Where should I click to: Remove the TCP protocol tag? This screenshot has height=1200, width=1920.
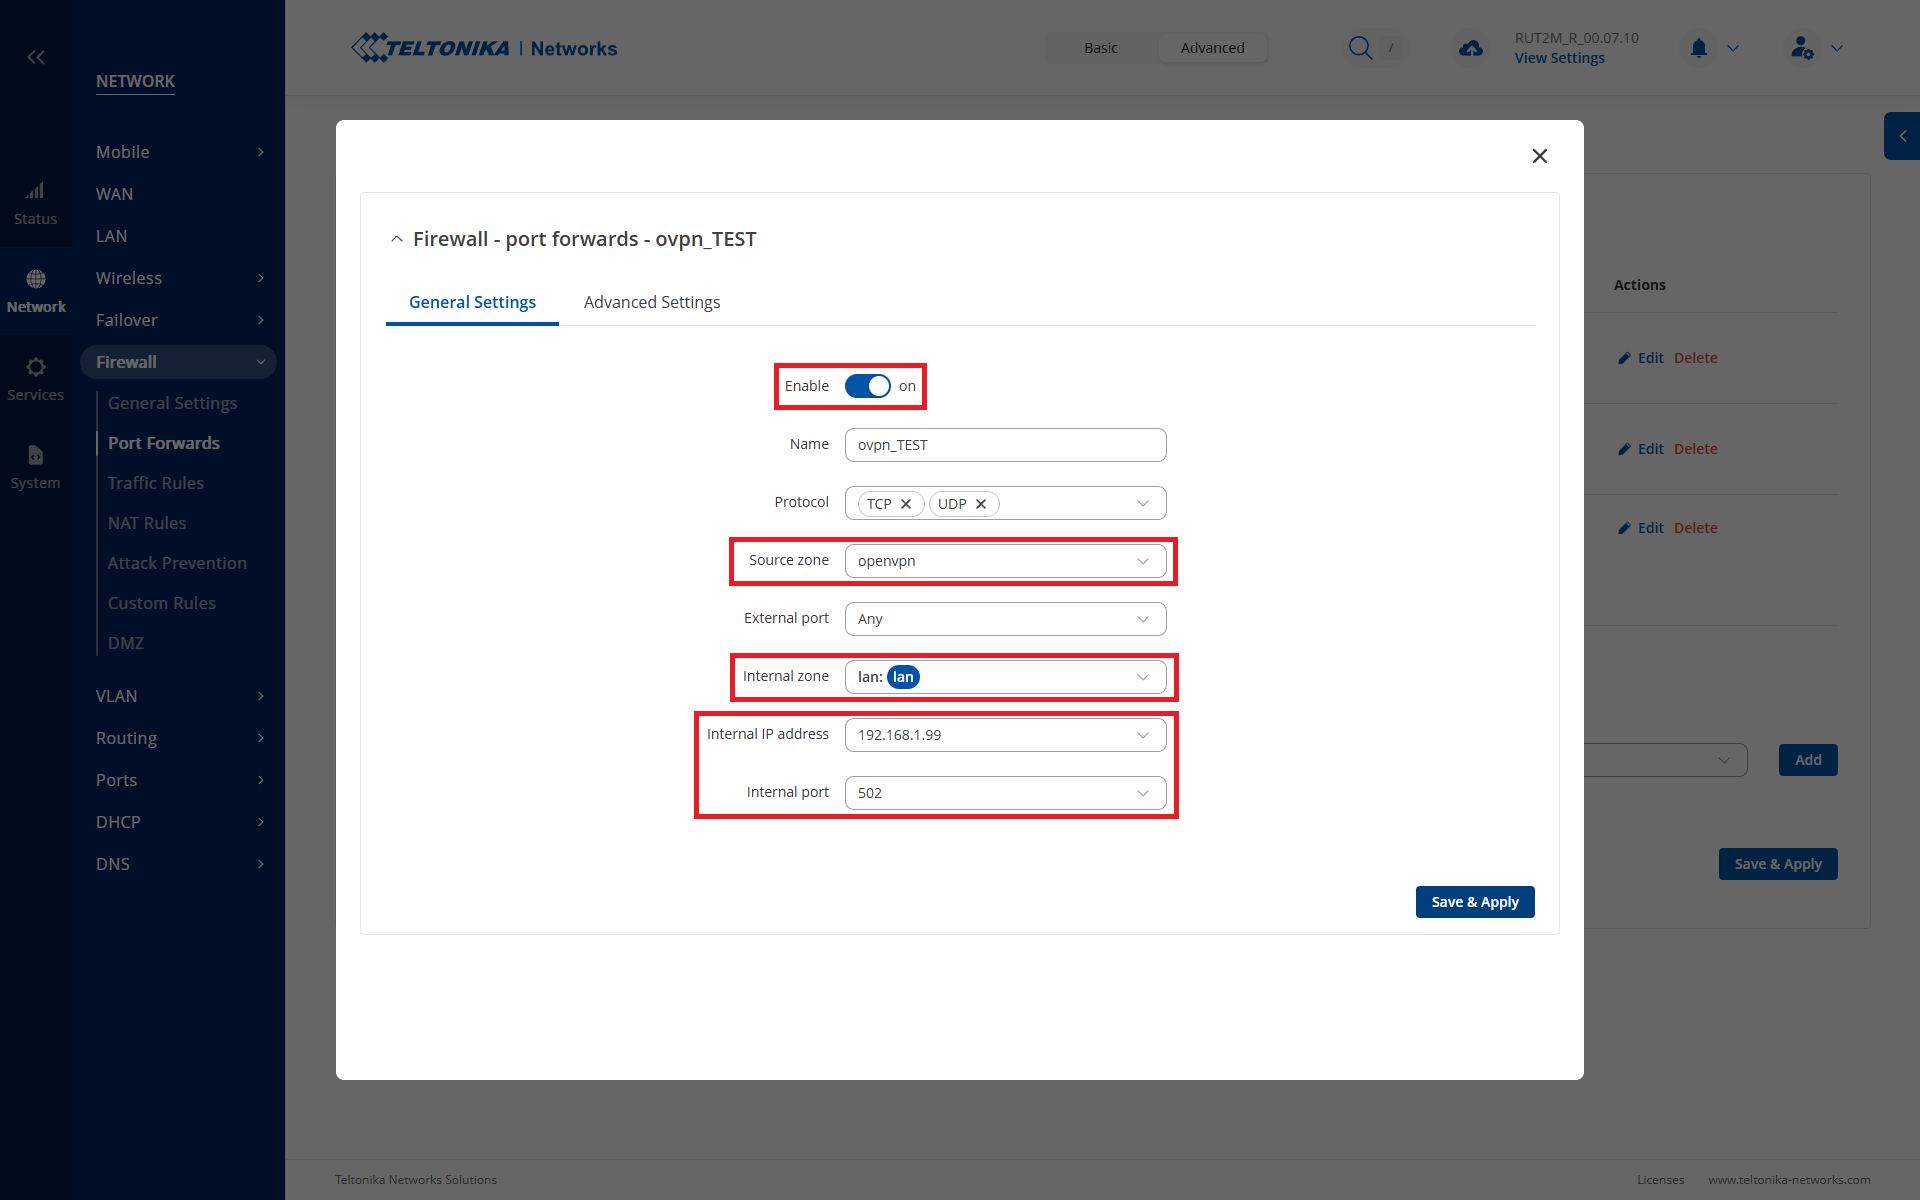(906, 504)
